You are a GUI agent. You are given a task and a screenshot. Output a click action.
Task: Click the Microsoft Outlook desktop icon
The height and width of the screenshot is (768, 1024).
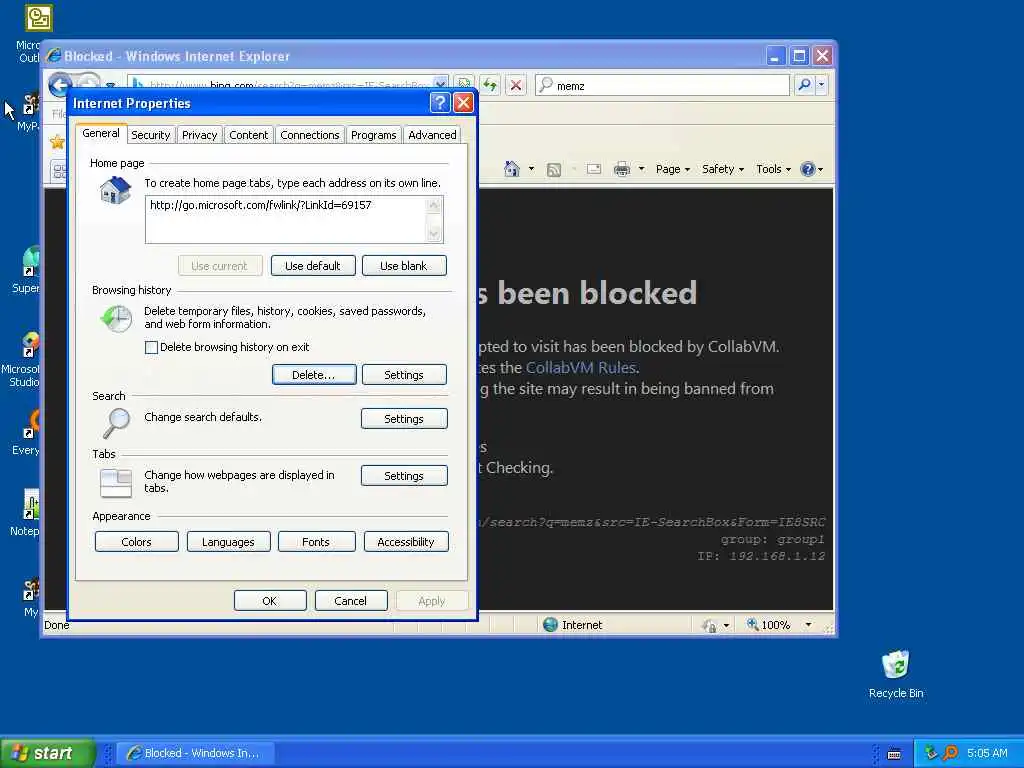38,18
